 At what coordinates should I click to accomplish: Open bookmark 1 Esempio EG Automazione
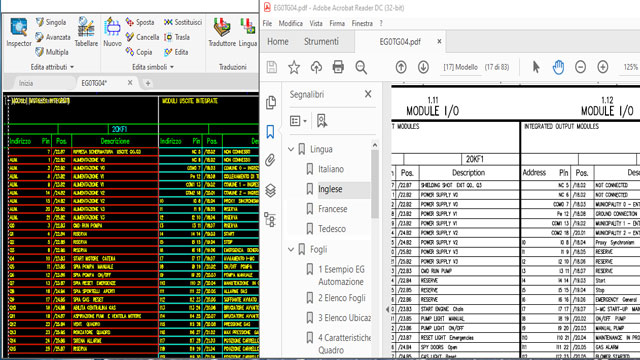coord(341,276)
